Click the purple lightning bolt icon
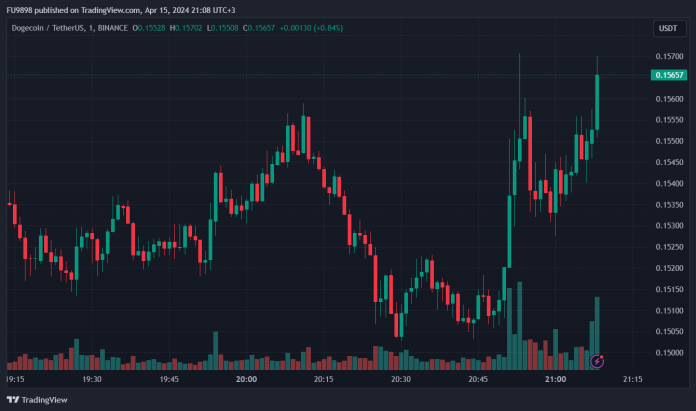Viewport: 696px width, 411px height. [597, 360]
